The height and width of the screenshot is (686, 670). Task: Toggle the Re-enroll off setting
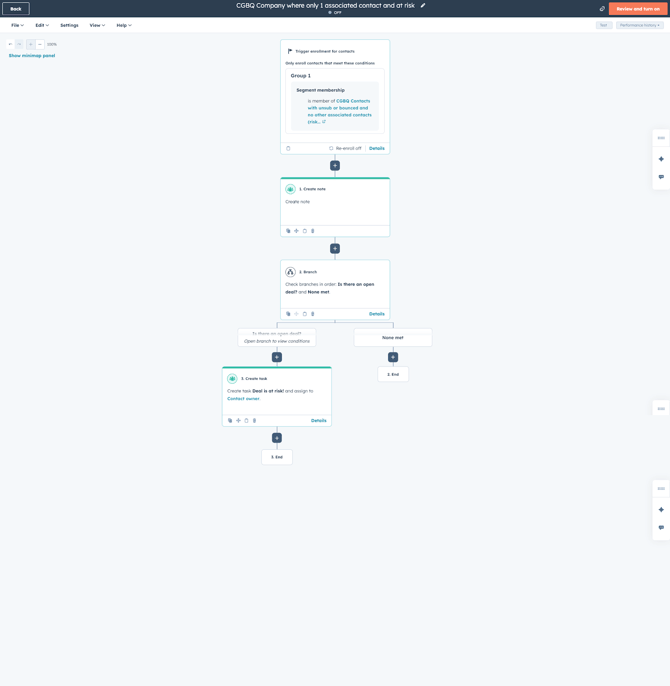tap(345, 148)
